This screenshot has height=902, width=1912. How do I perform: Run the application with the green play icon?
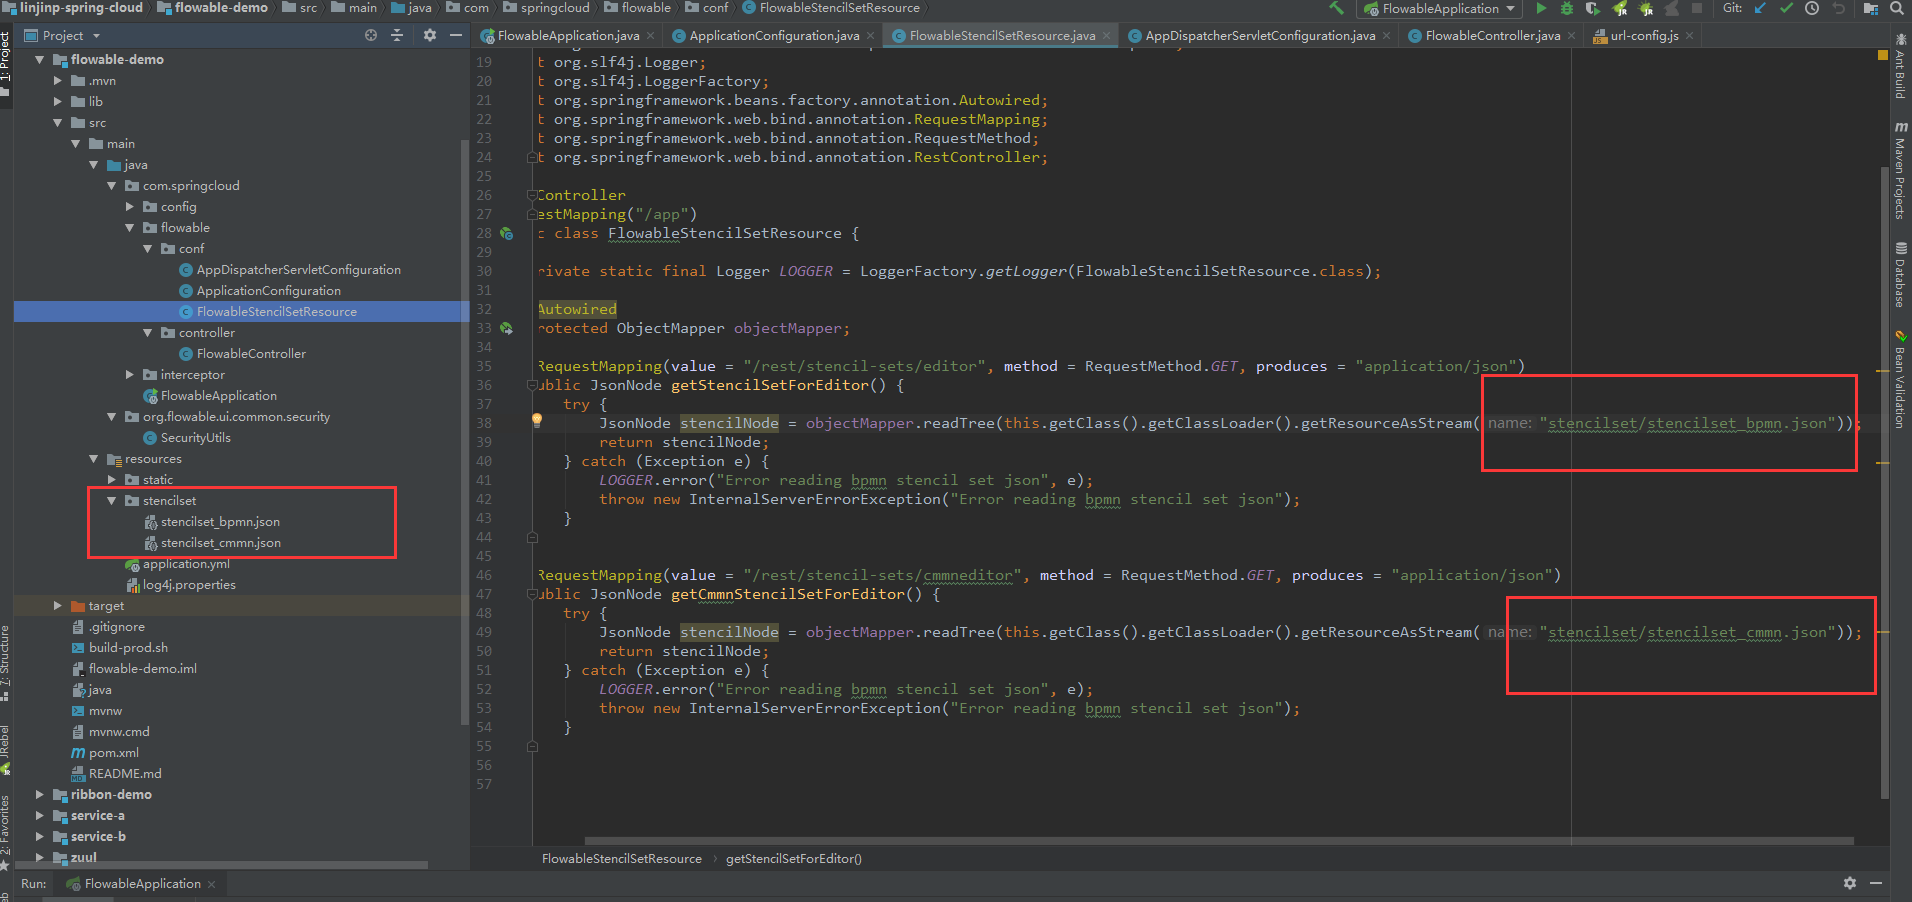pos(1541,8)
